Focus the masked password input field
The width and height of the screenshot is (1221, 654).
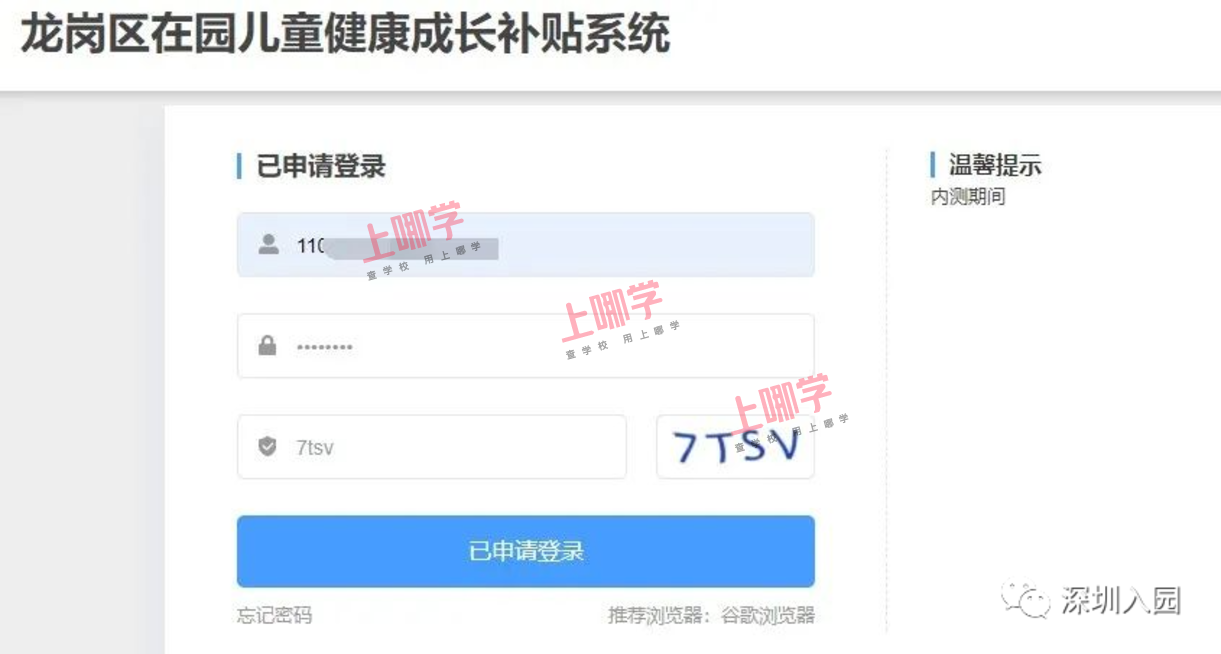tap(525, 346)
